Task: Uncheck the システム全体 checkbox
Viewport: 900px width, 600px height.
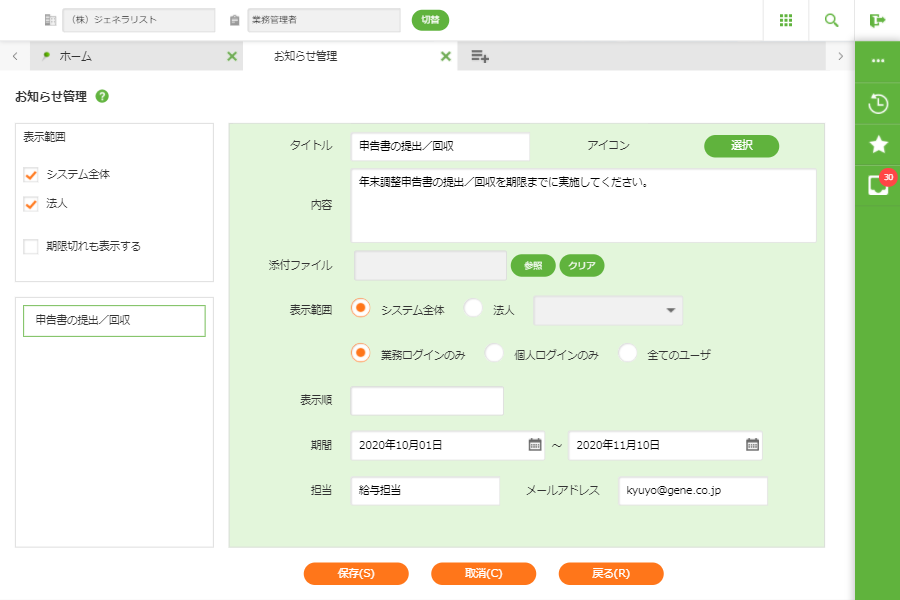Action: pos(31,175)
